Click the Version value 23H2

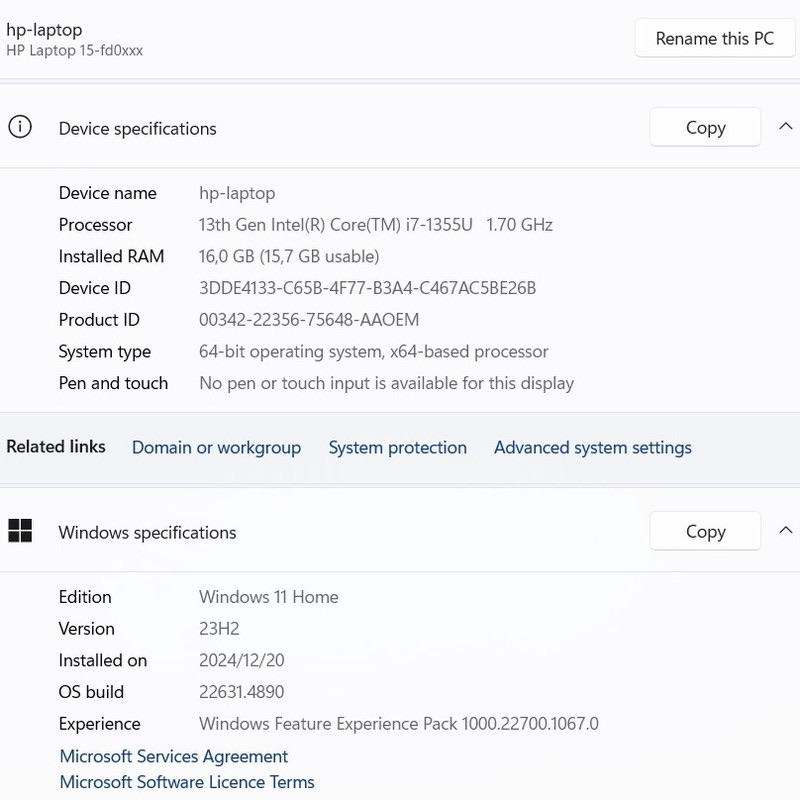point(219,629)
